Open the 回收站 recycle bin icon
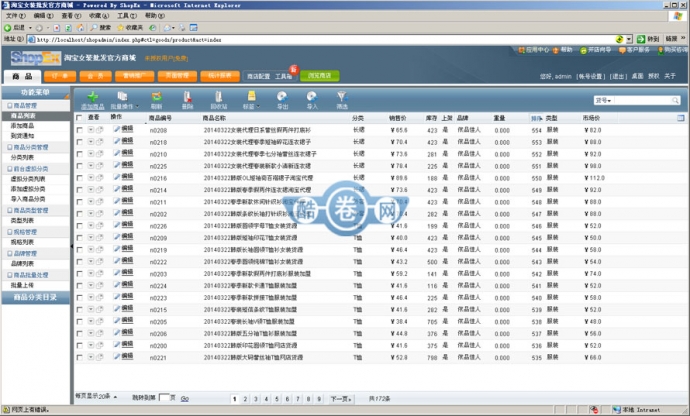Screen dimensions: 690x416 218,101
